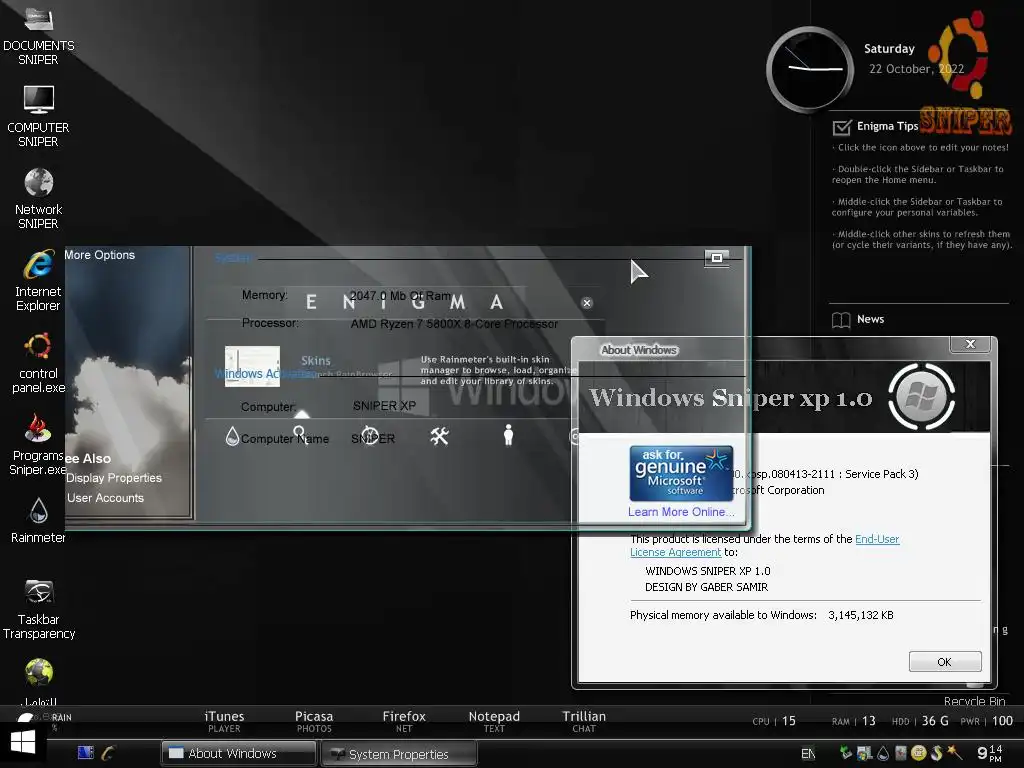
Task: Switch to the System Properties taskbar button
Action: (x=399, y=754)
